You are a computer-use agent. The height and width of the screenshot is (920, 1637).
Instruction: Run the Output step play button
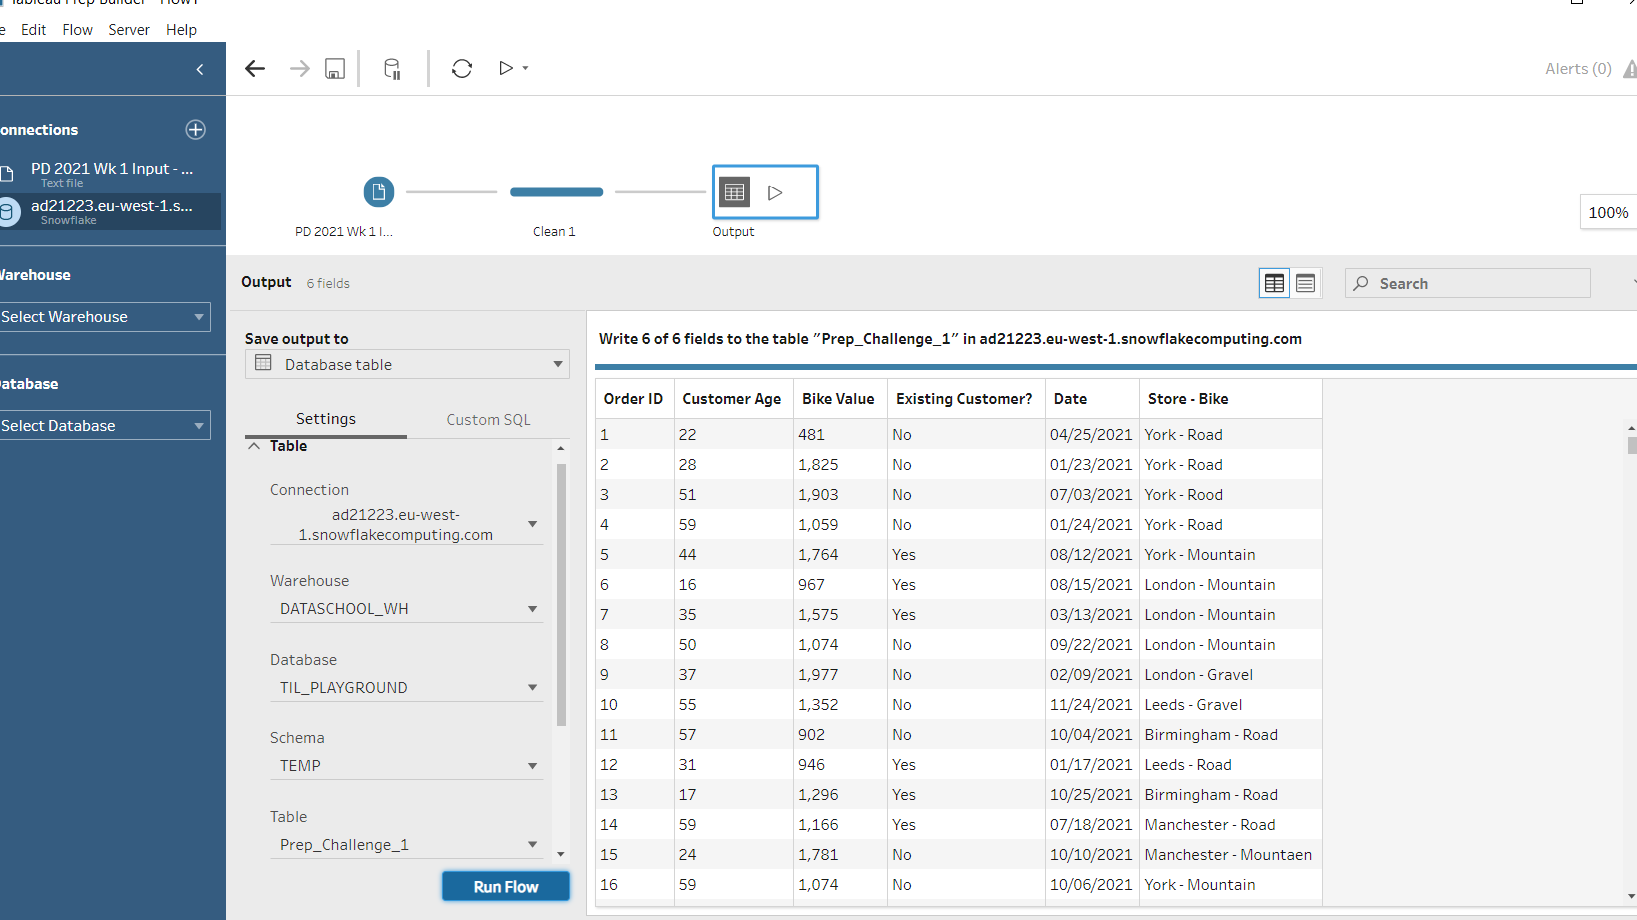[775, 193]
